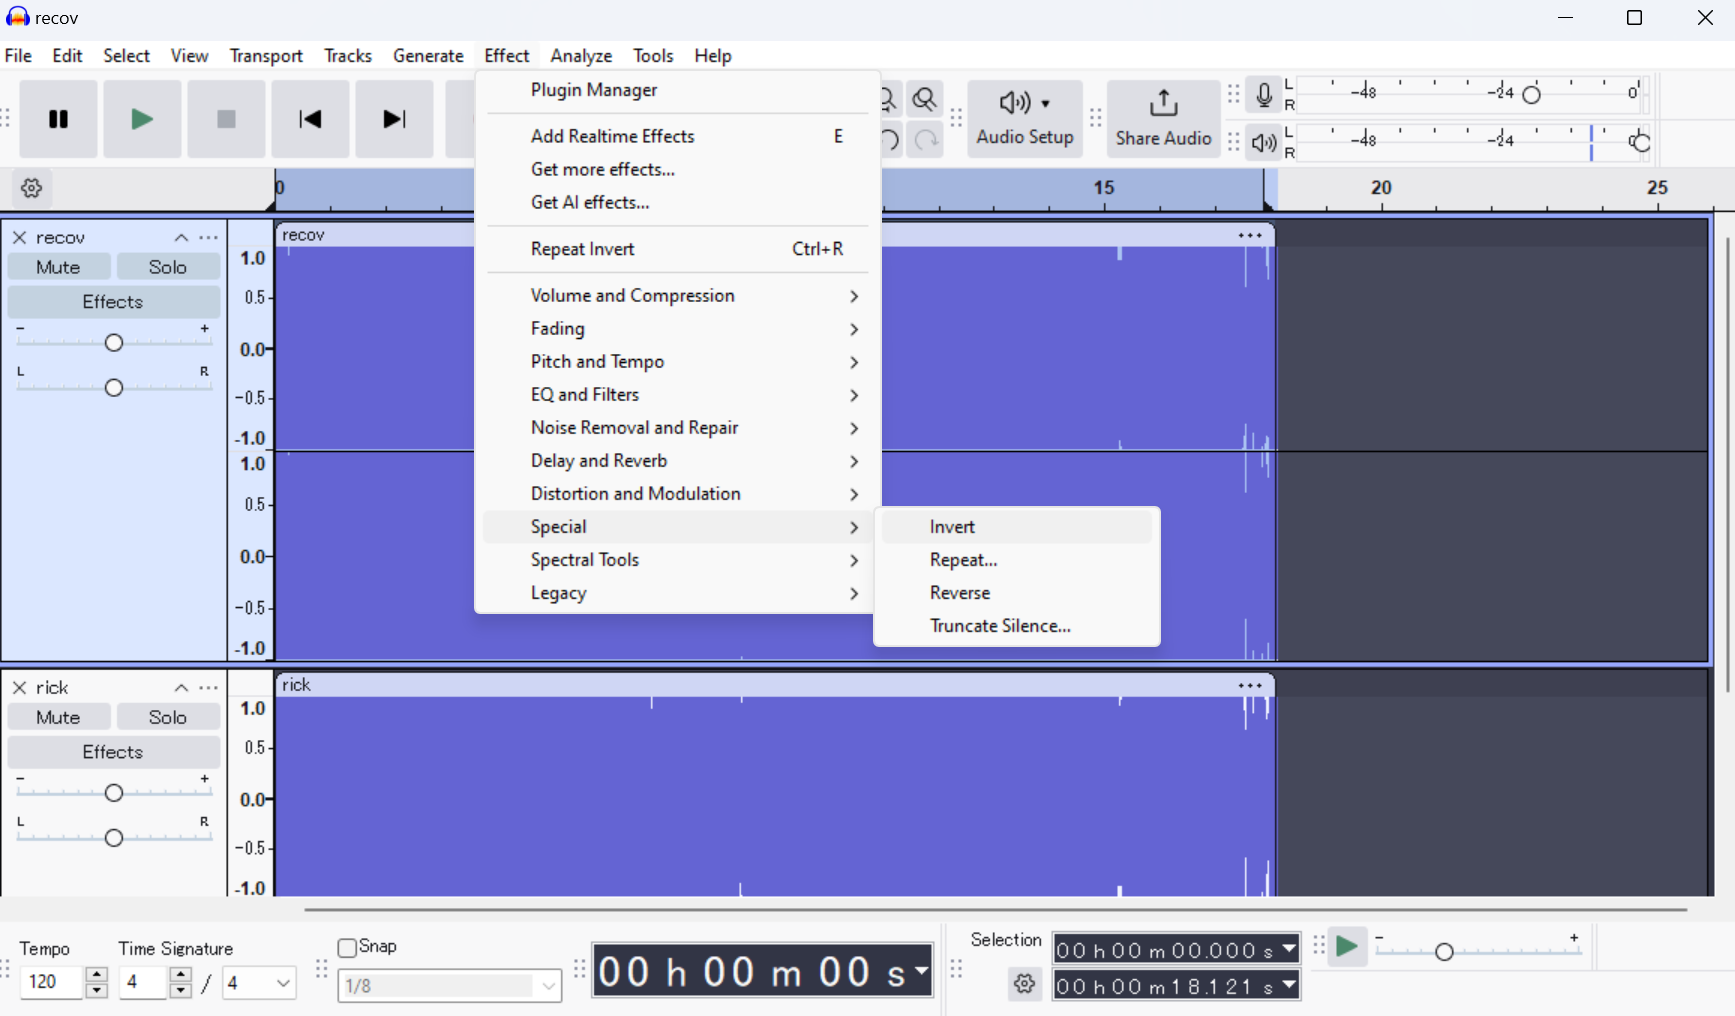Skip to end of the project
1735x1016 pixels.
click(394, 120)
